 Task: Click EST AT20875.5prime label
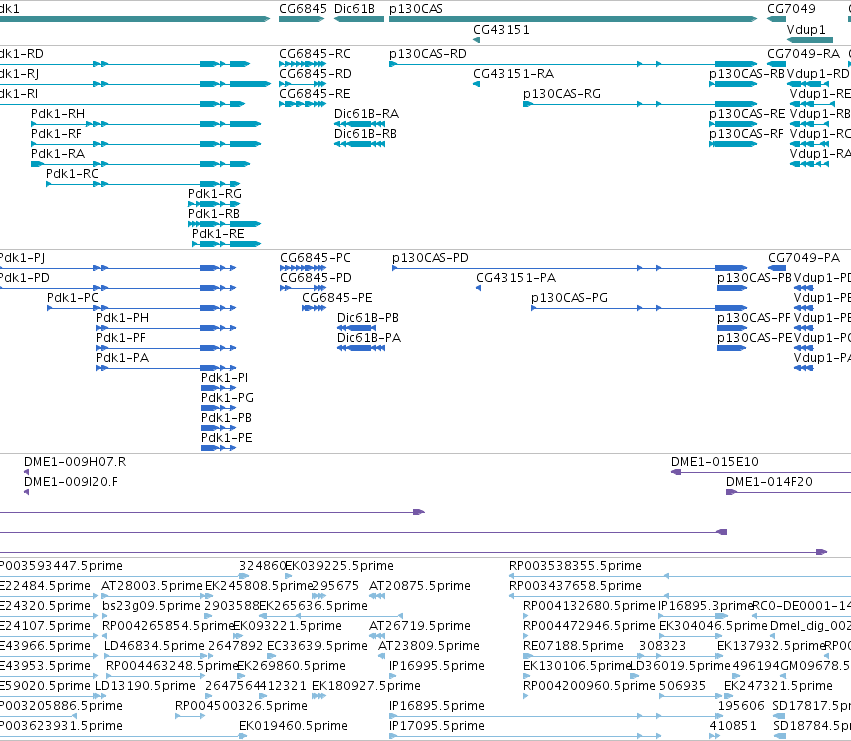point(420,586)
